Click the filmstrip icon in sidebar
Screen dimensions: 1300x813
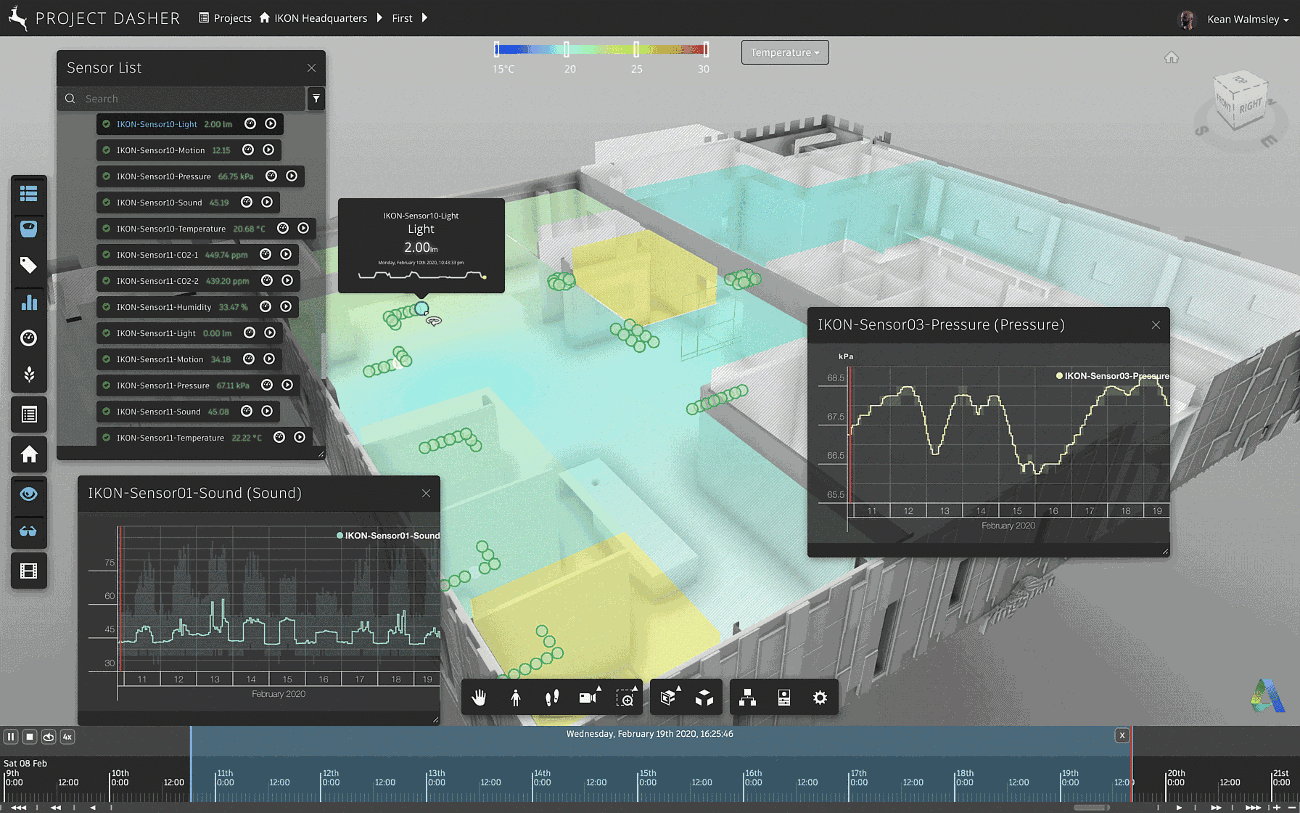[x=29, y=570]
